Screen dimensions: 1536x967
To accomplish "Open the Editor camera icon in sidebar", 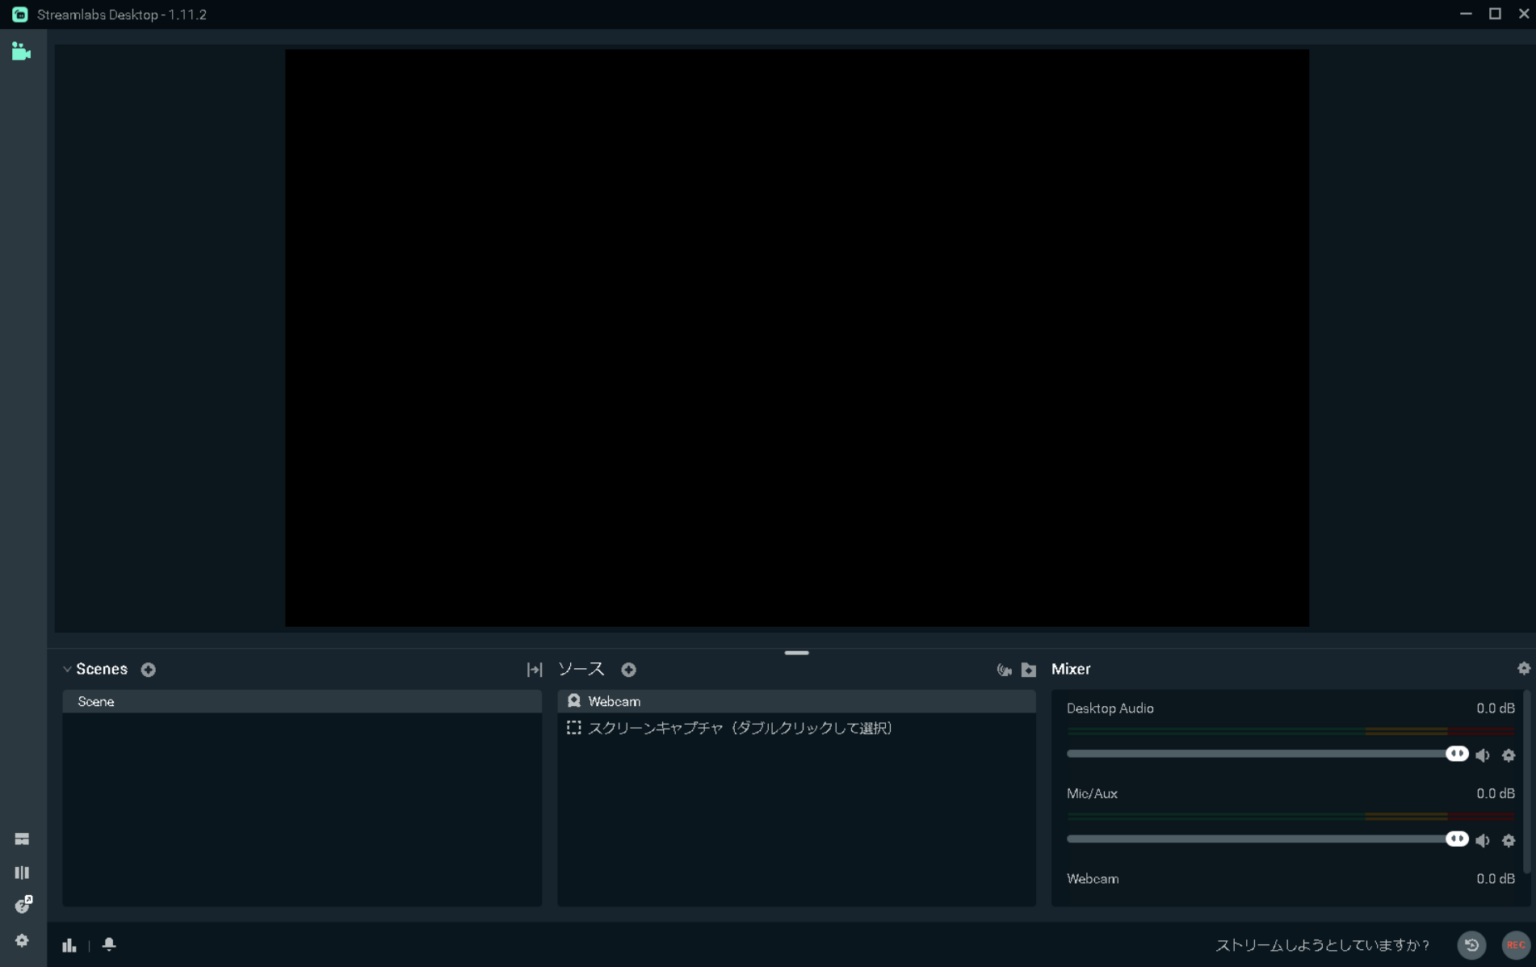I will tap(21, 51).
